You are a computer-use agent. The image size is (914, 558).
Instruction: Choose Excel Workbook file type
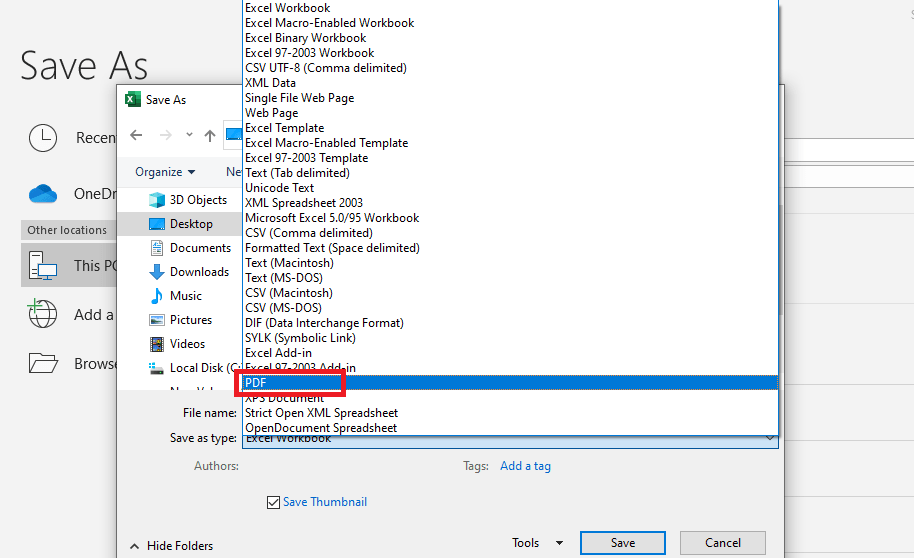(510, 8)
